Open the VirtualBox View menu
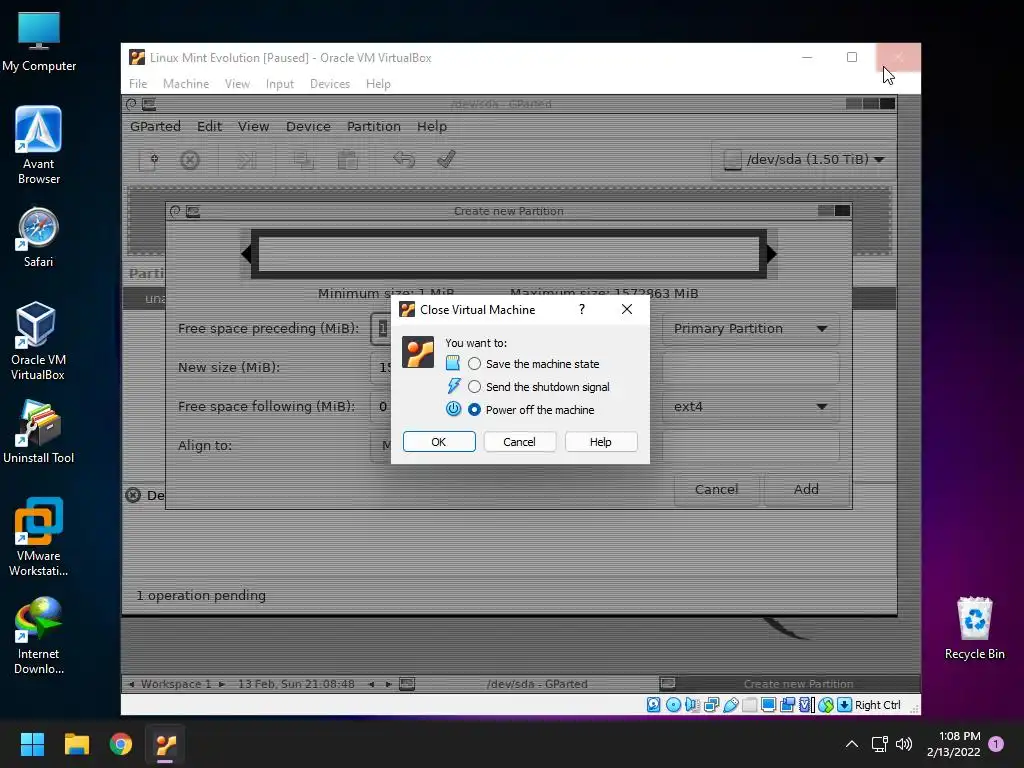This screenshot has width=1024, height=768. pyautogui.click(x=237, y=84)
